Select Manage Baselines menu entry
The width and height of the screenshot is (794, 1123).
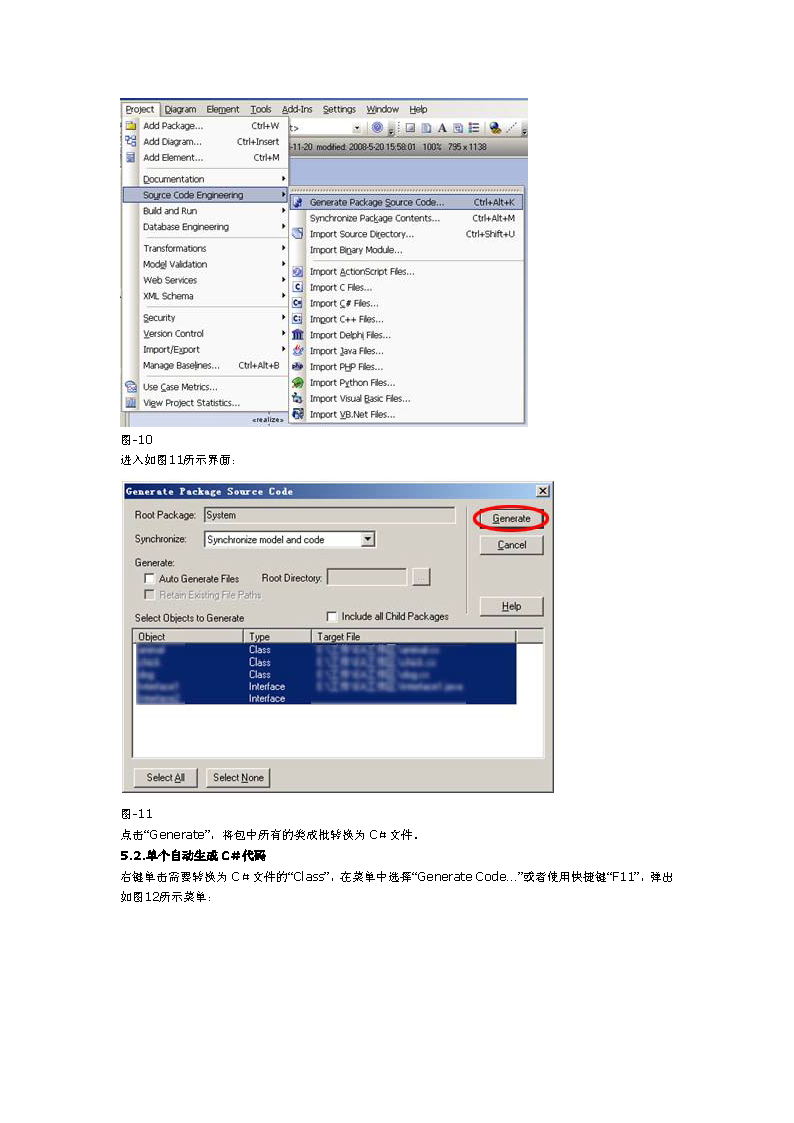205,365
